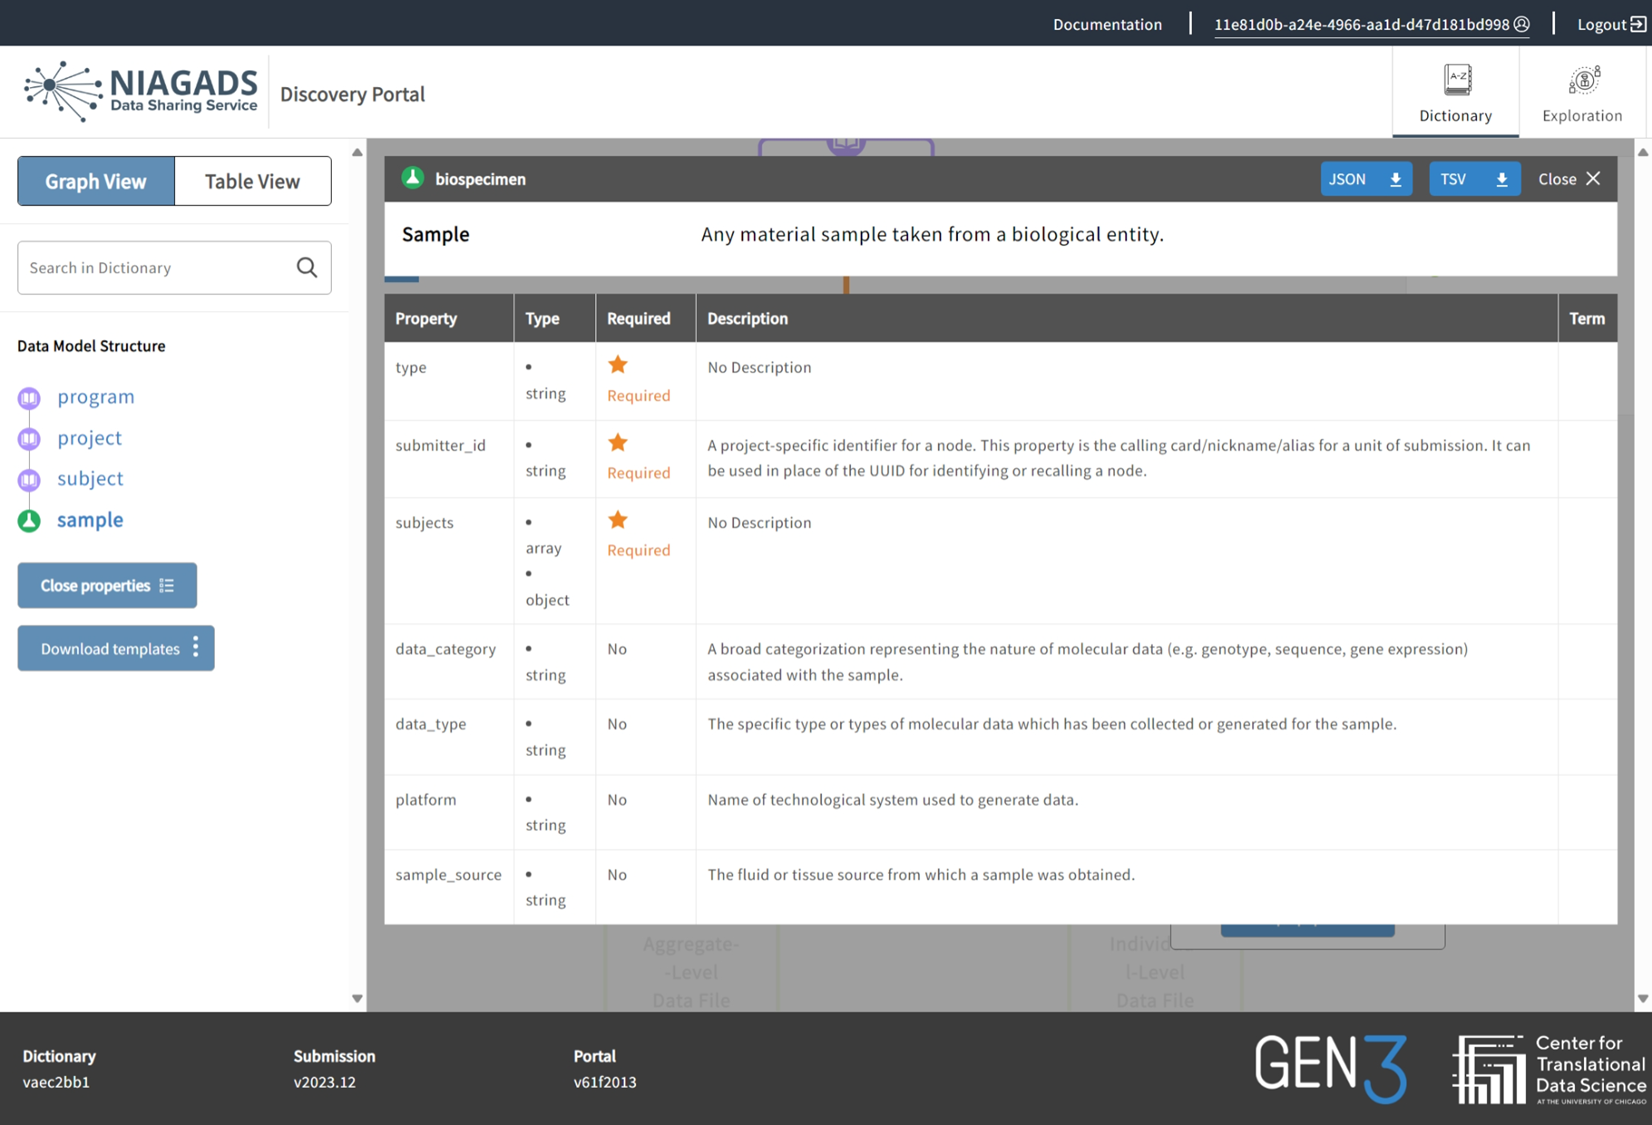Switch to Table View
Viewport: 1652px width, 1125px height.
click(252, 181)
